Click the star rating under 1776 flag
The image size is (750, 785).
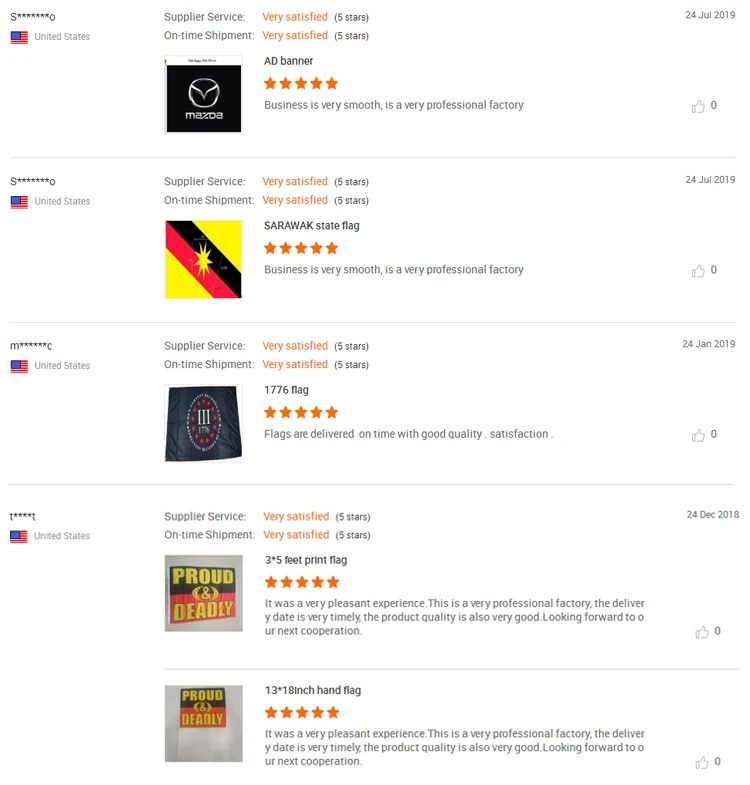tap(301, 412)
